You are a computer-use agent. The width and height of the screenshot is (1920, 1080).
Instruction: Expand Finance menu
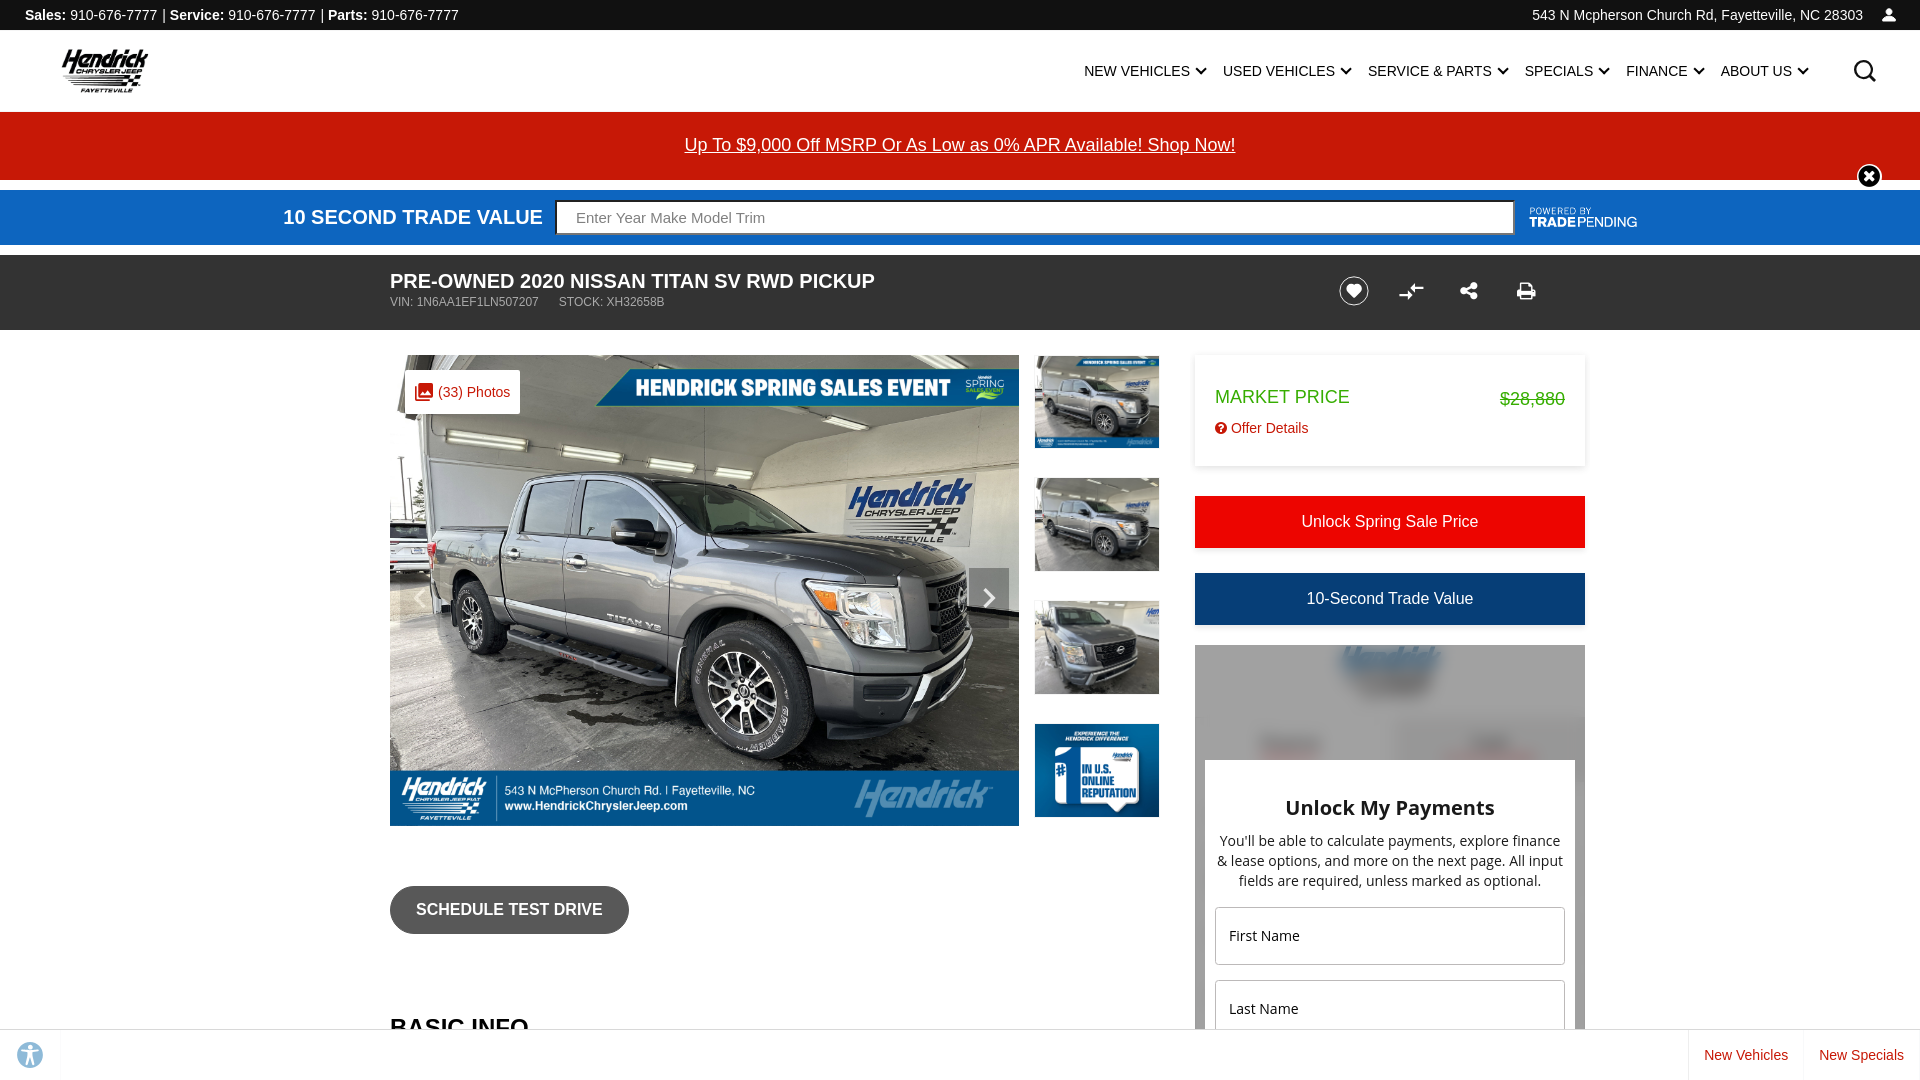click(1665, 71)
